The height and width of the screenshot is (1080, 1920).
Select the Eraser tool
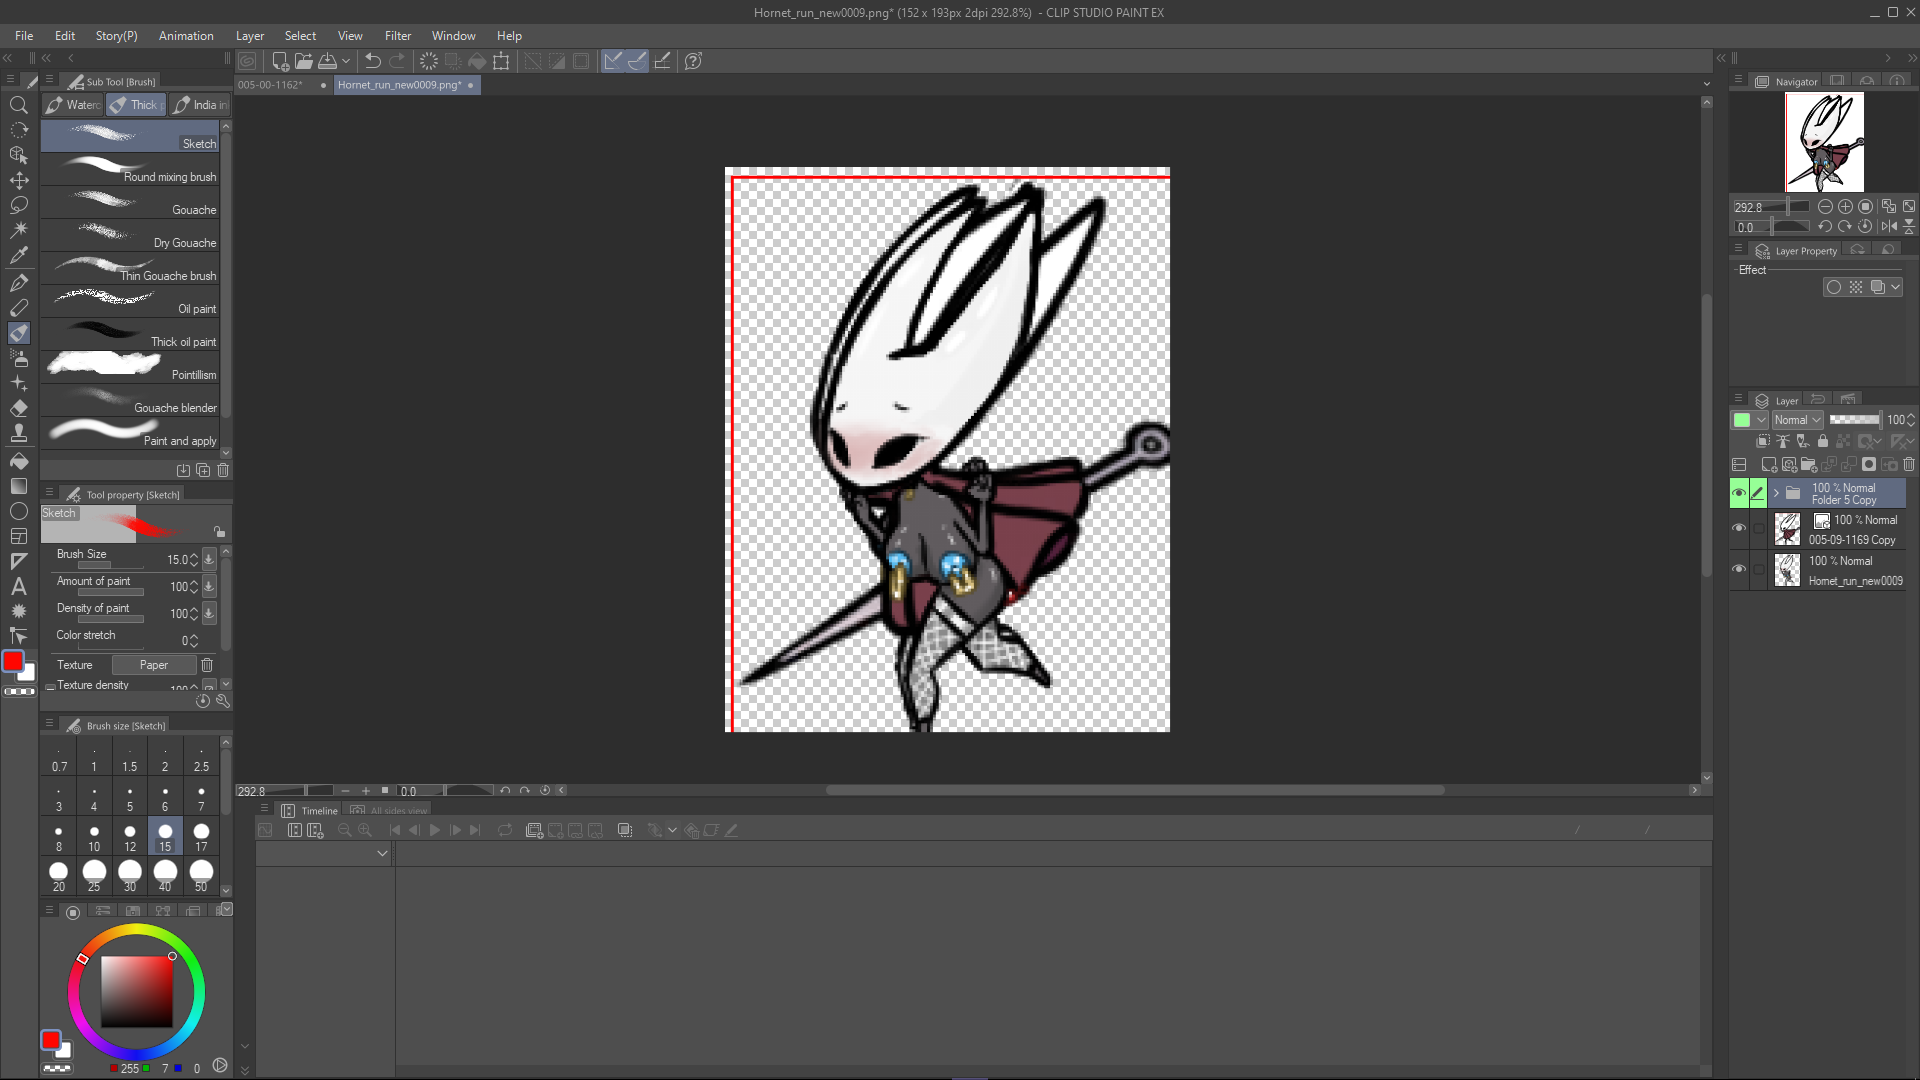click(18, 408)
